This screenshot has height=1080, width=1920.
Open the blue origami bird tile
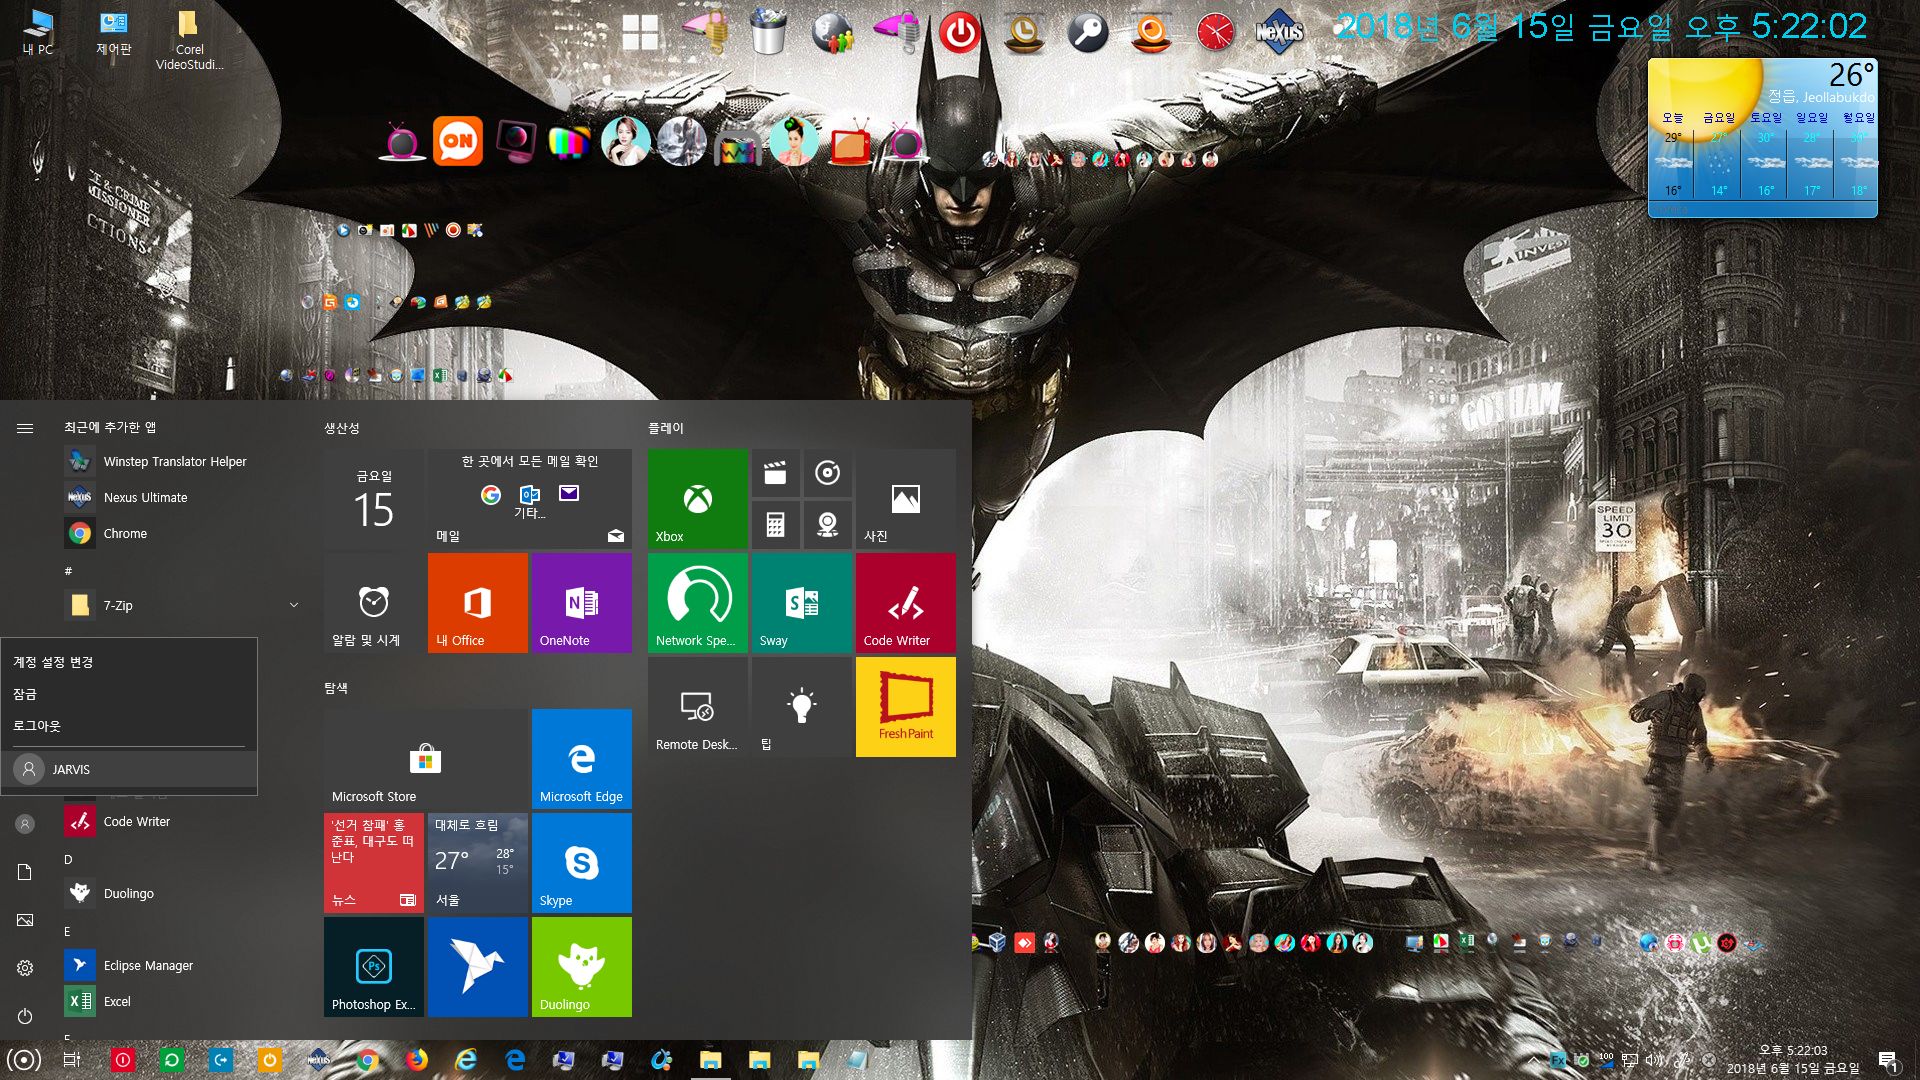click(477, 967)
